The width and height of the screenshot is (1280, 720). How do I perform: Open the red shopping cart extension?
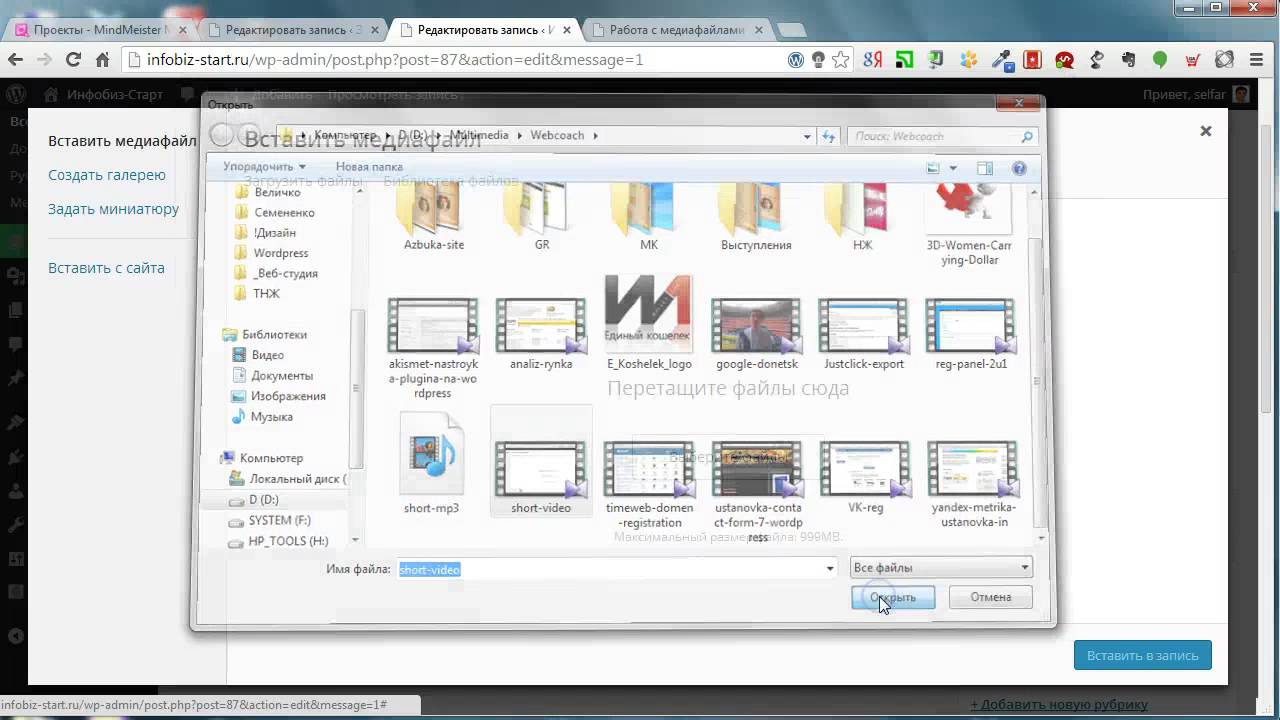click(x=1192, y=60)
